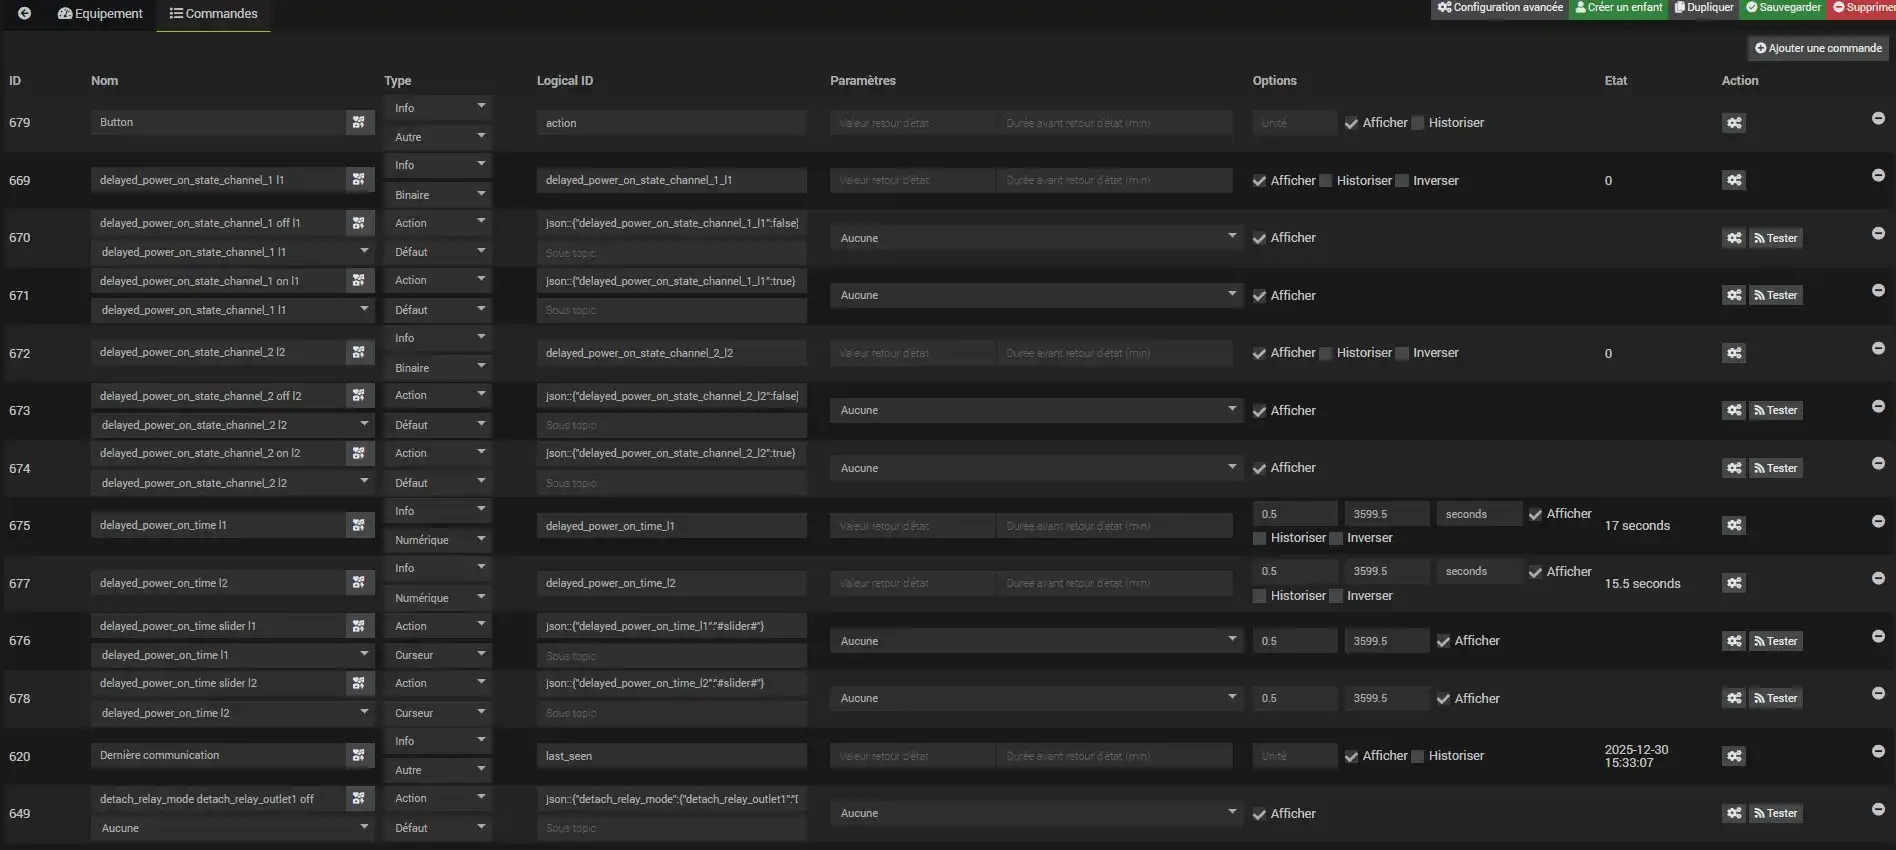Remove command 669 with minus icon

1878,175
